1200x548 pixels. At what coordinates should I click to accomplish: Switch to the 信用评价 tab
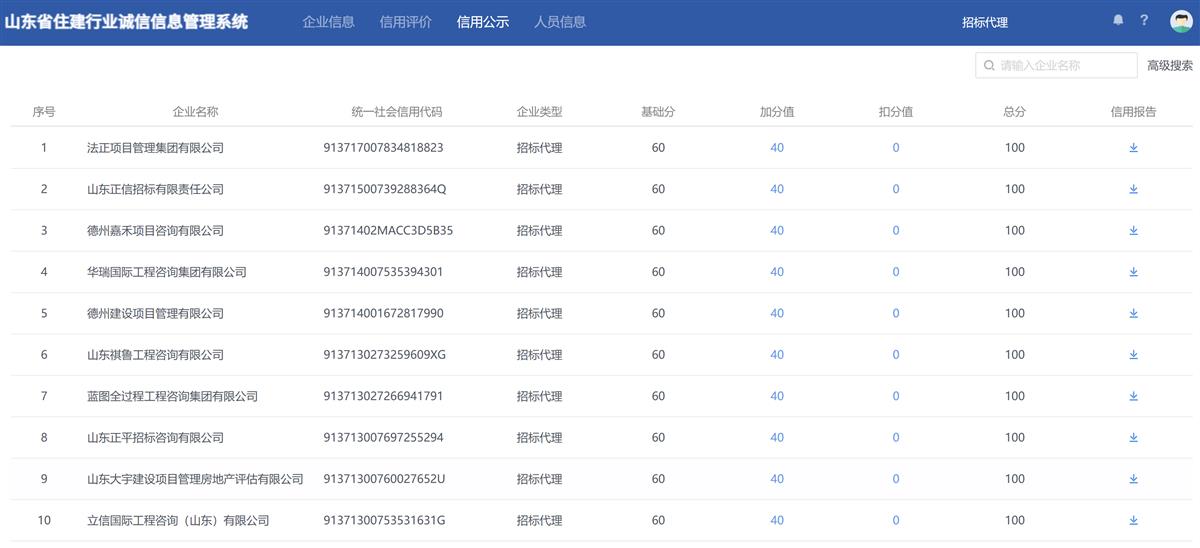click(405, 22)
